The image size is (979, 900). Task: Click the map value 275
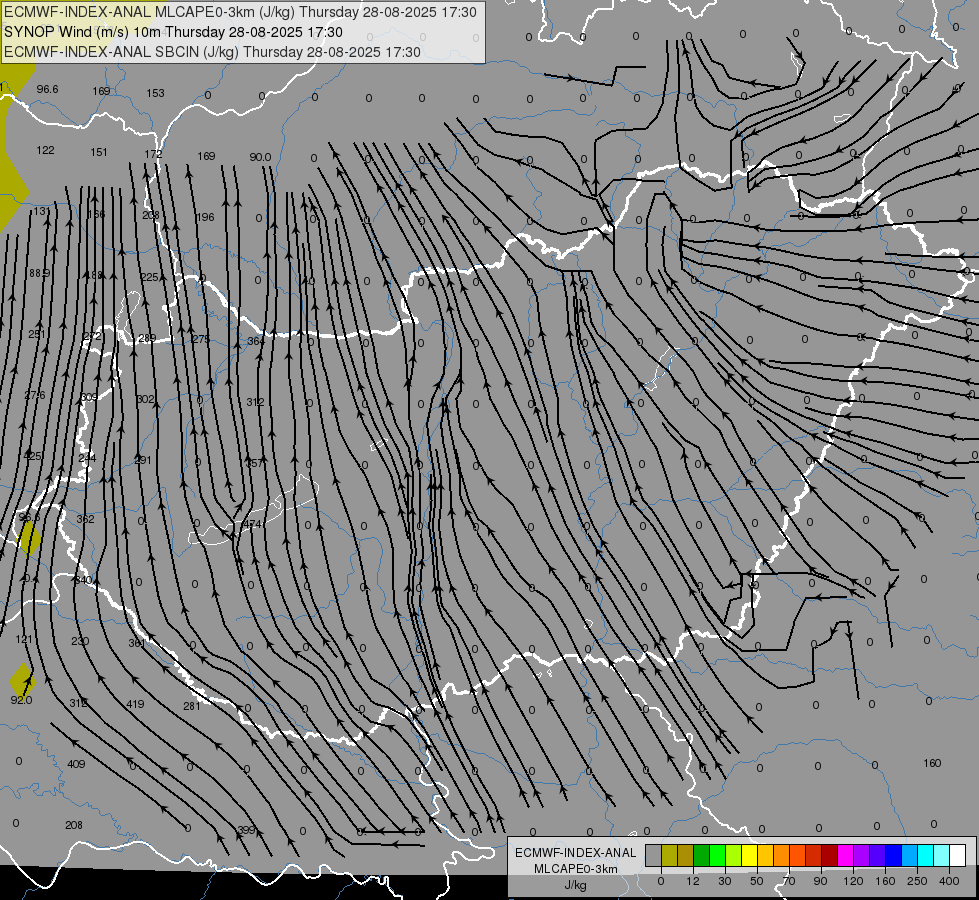tap(201, 339)
